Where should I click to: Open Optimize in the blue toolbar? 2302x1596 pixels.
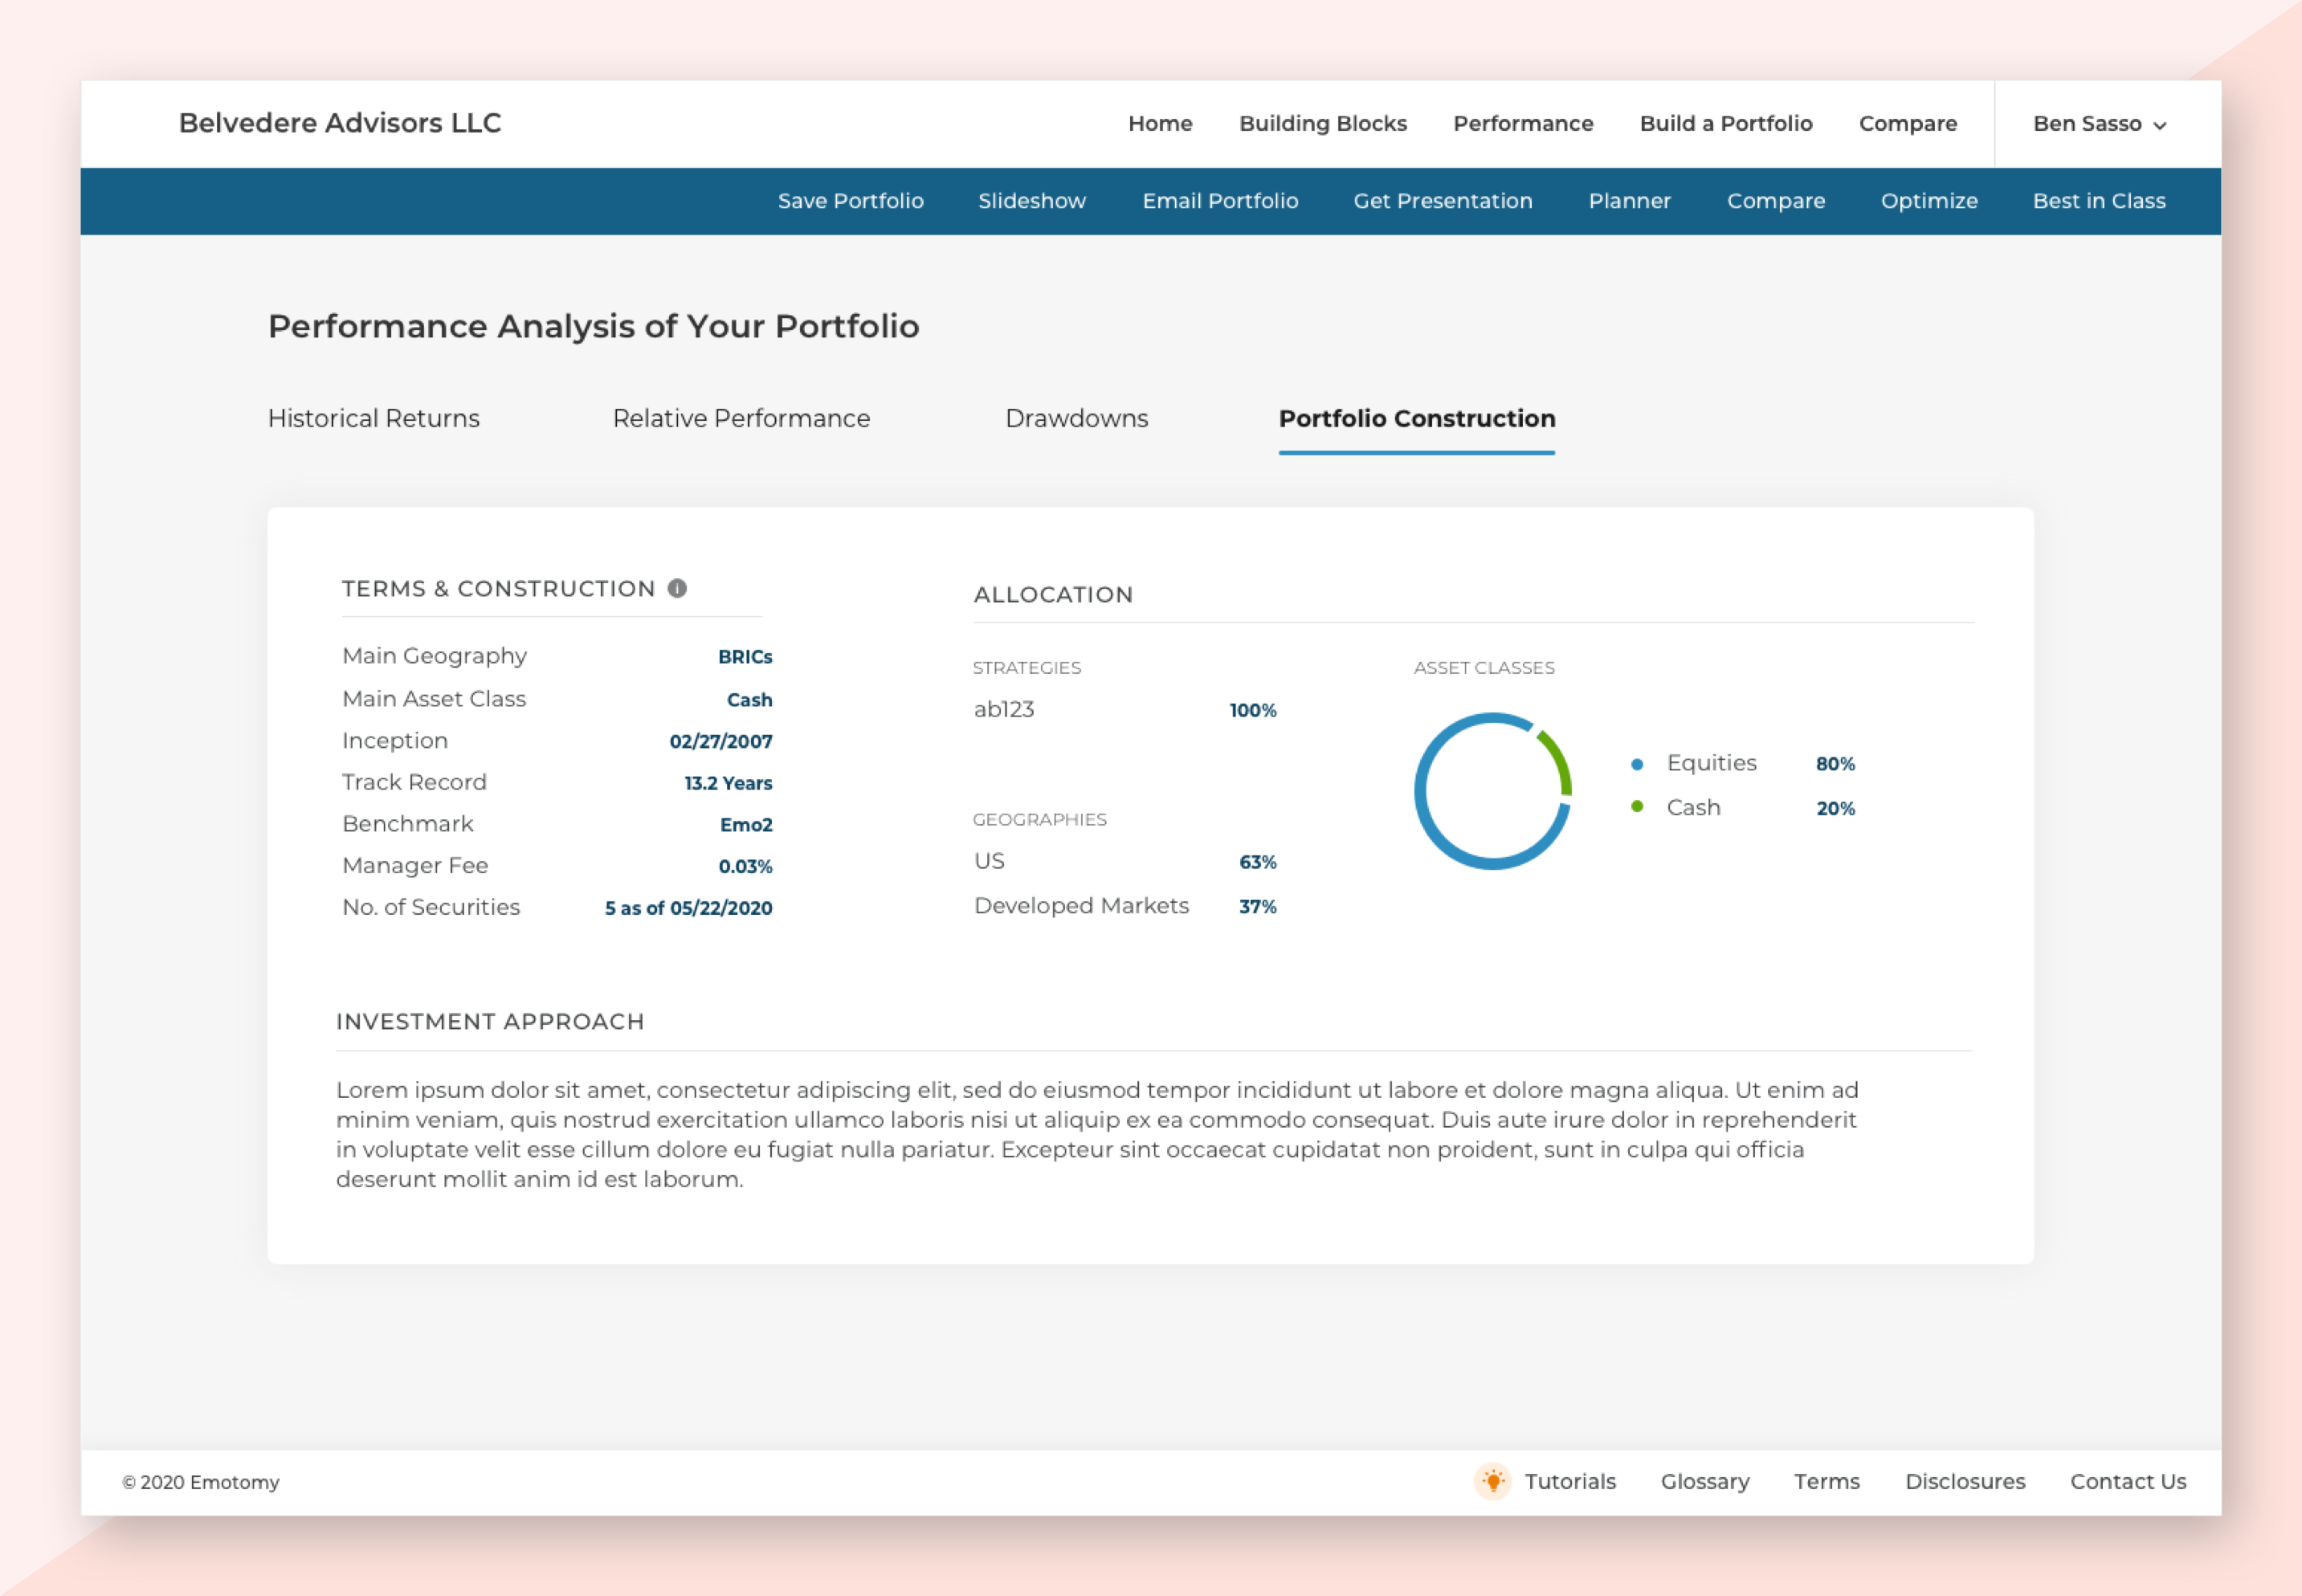[x=1928, y=201]
